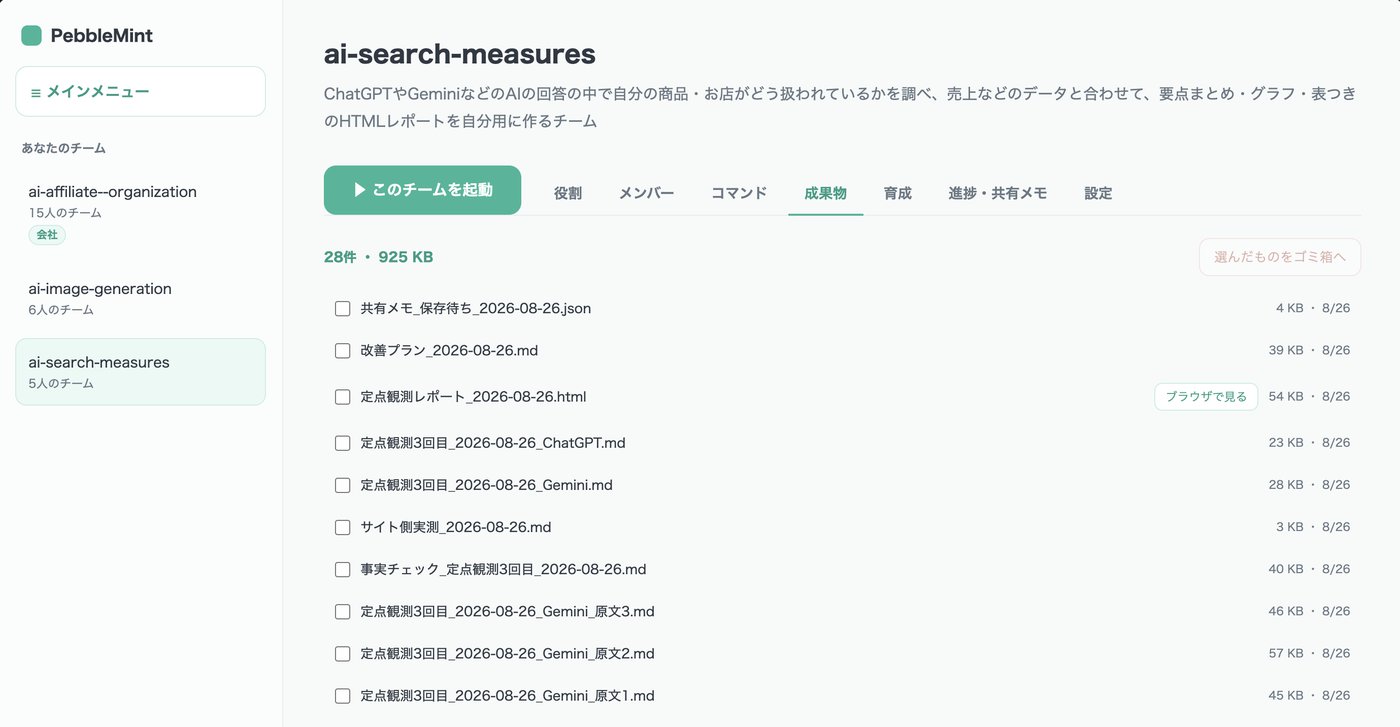
Task: Launch team with このチームを起動 button
Action: point(422,190)
